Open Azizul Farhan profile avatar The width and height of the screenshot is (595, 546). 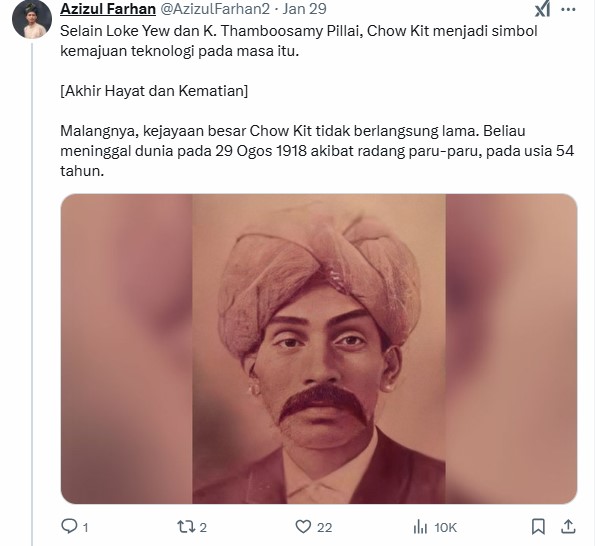click(x=32, y=20)
